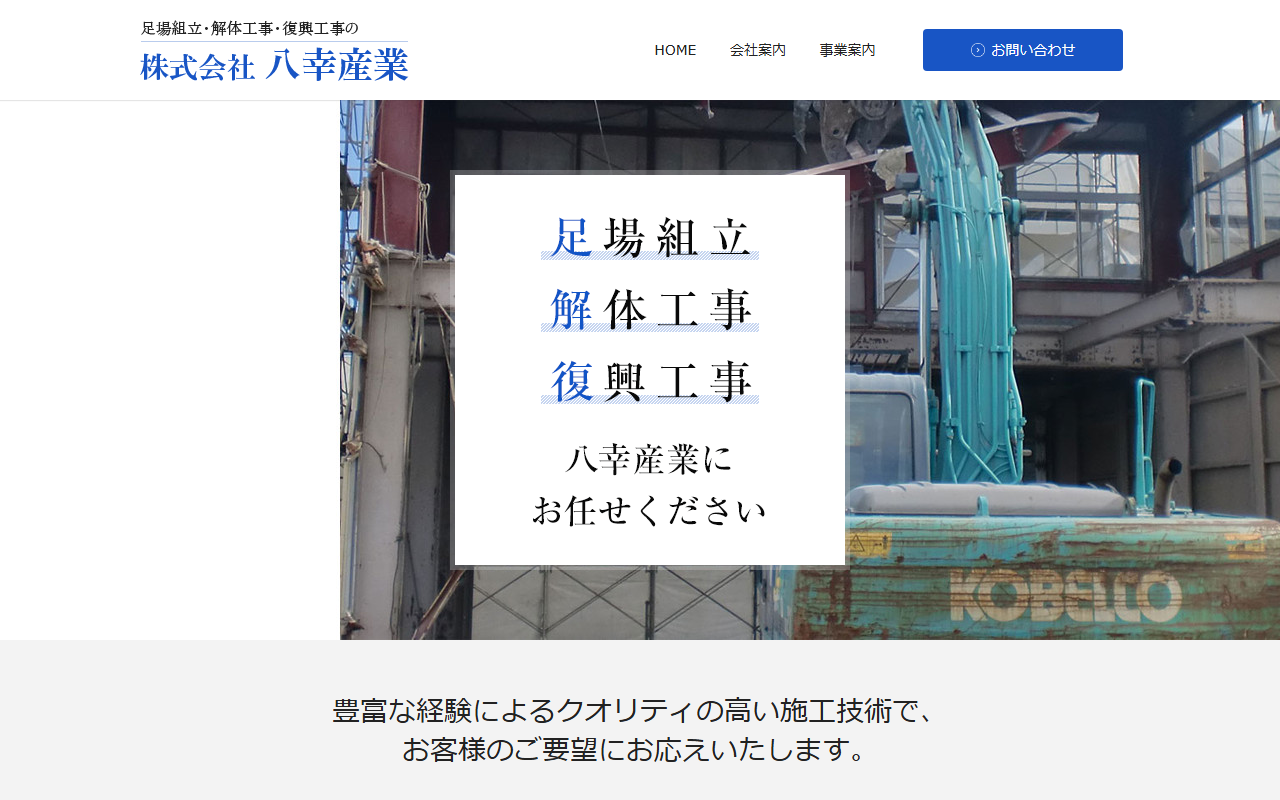Click the 八幸産業に text line
The height and width of the screenshot is (800, 1280).
(x=649, y=459)
